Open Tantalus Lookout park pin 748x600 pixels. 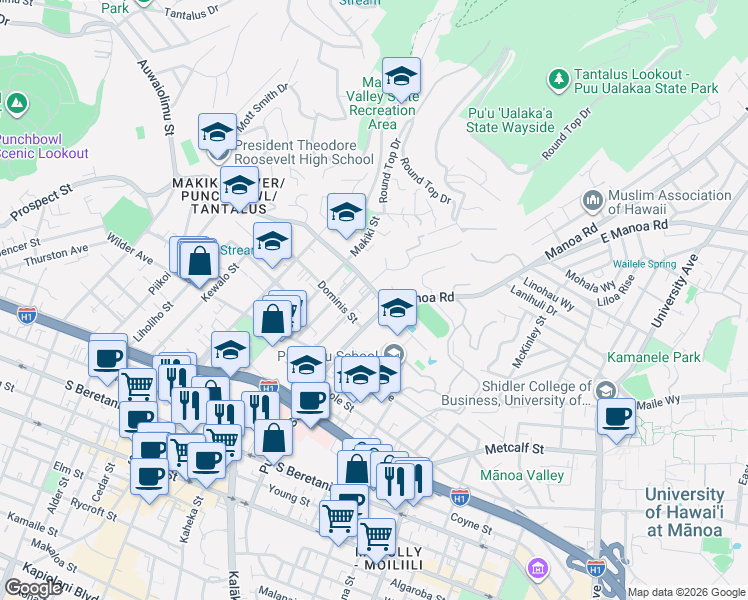click(559, 80)
